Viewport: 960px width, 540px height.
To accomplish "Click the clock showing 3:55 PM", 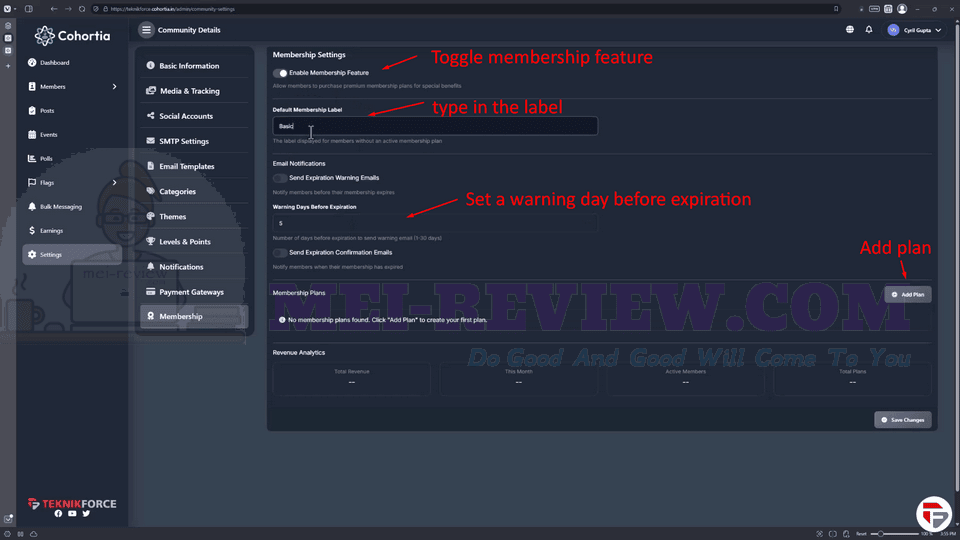I will [x=948, y=534].
